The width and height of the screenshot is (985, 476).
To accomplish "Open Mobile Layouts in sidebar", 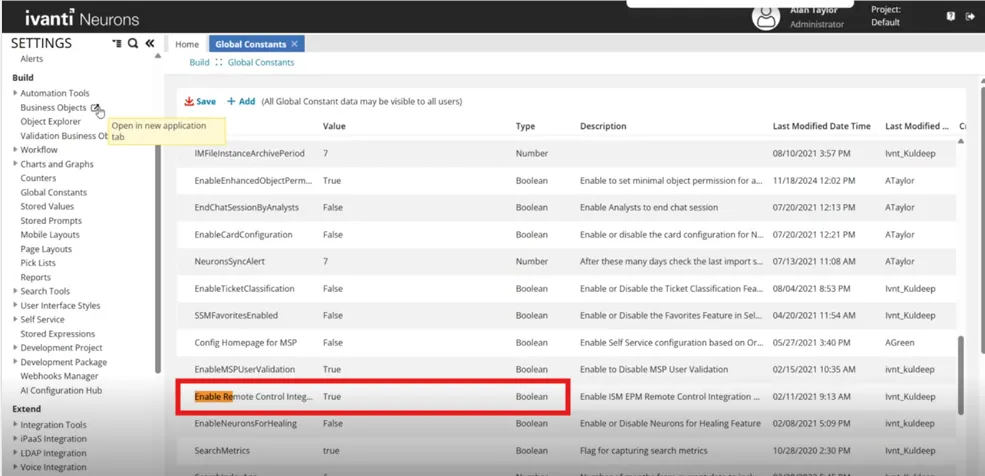I will 50,234.
